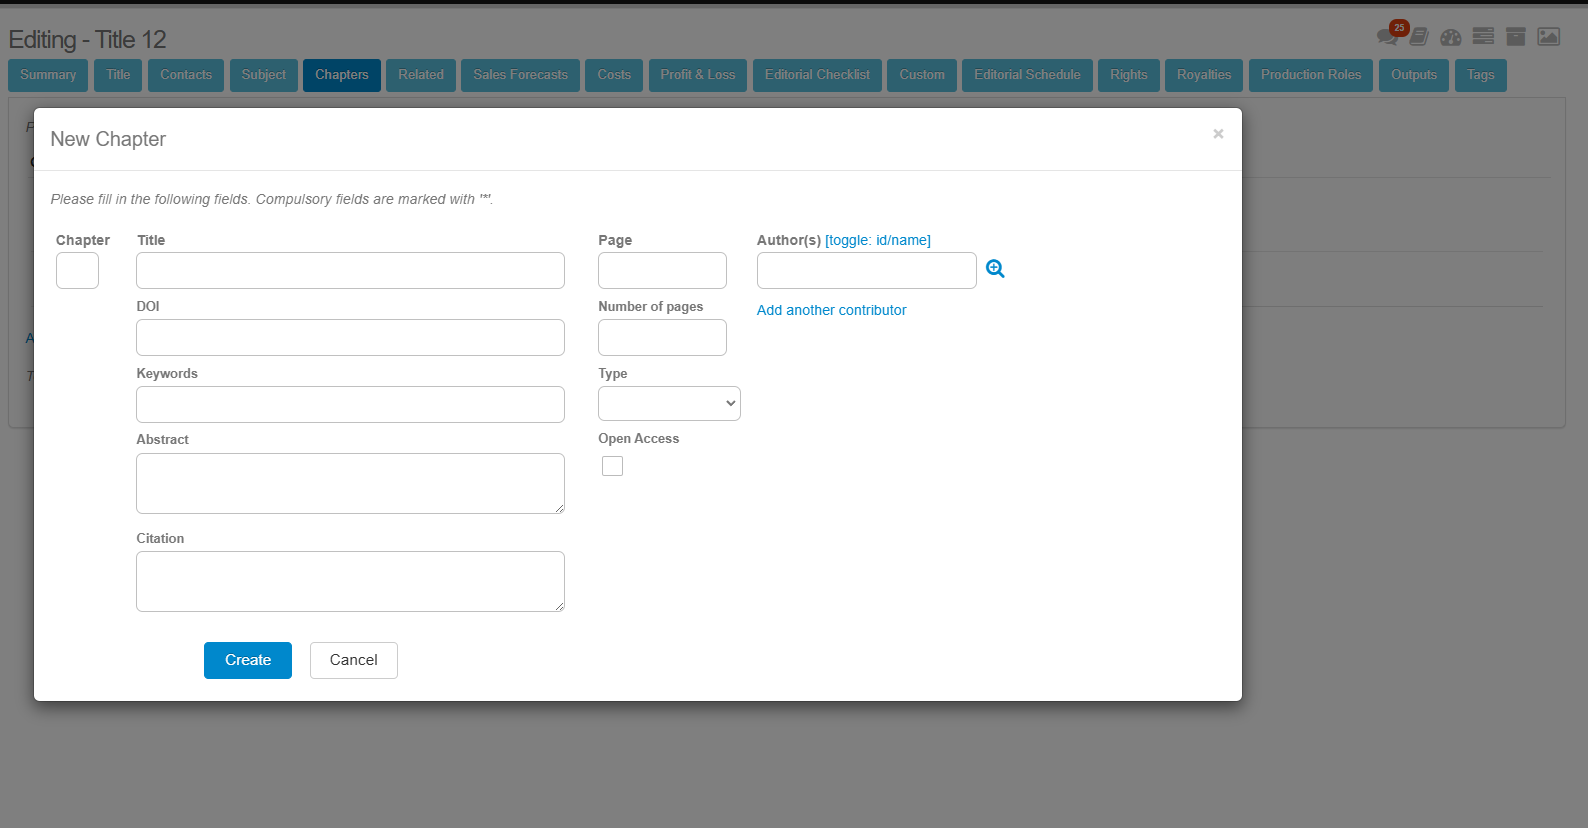1588x828 pixels.
Task: Open the image gallery icon
Action: point(1548,36)
